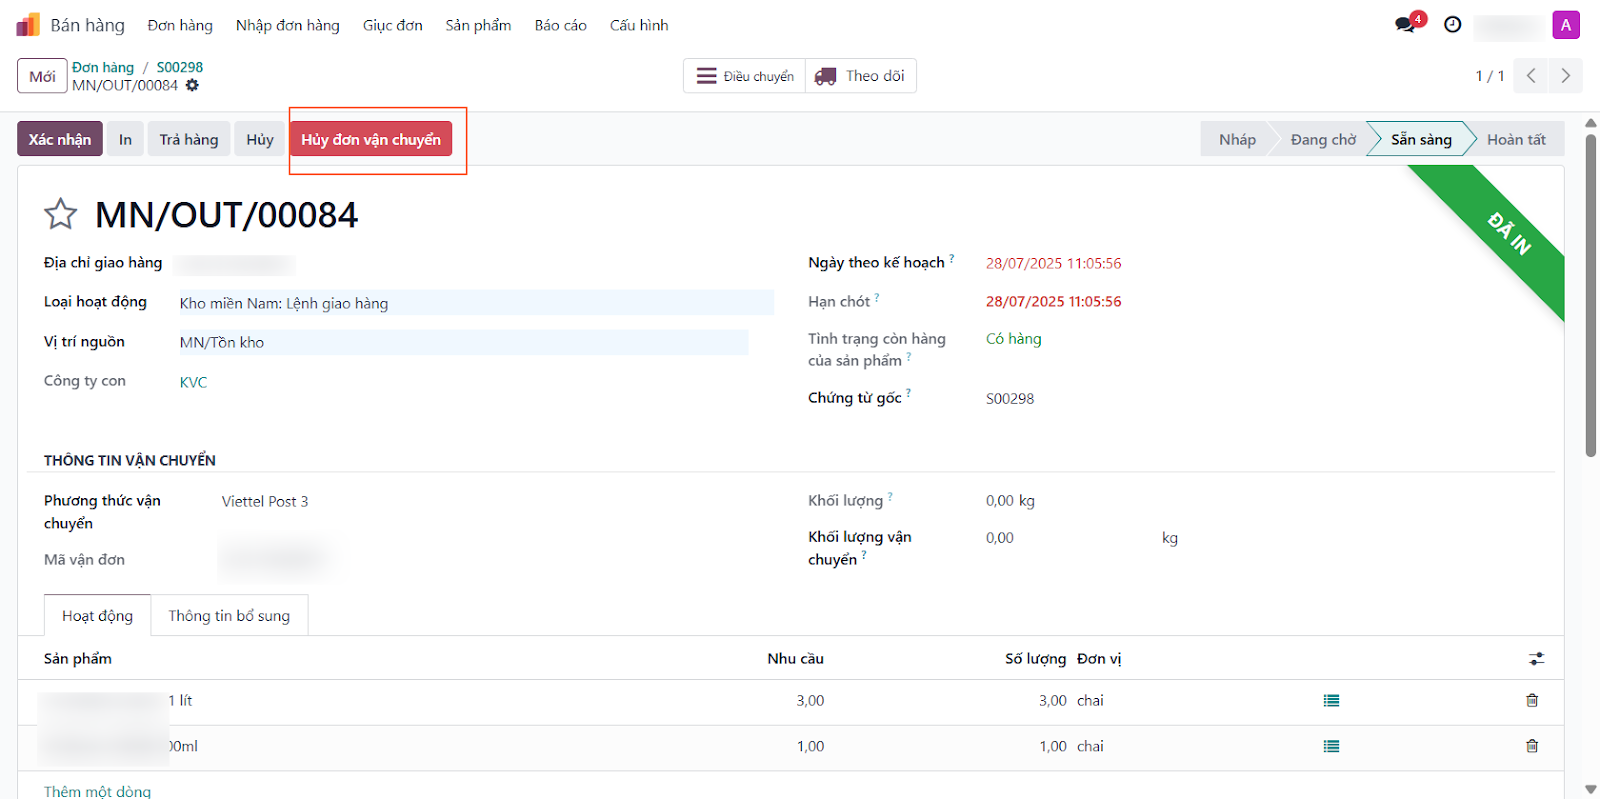
Task: Click the user avatar A icon
Action: 1565,25
